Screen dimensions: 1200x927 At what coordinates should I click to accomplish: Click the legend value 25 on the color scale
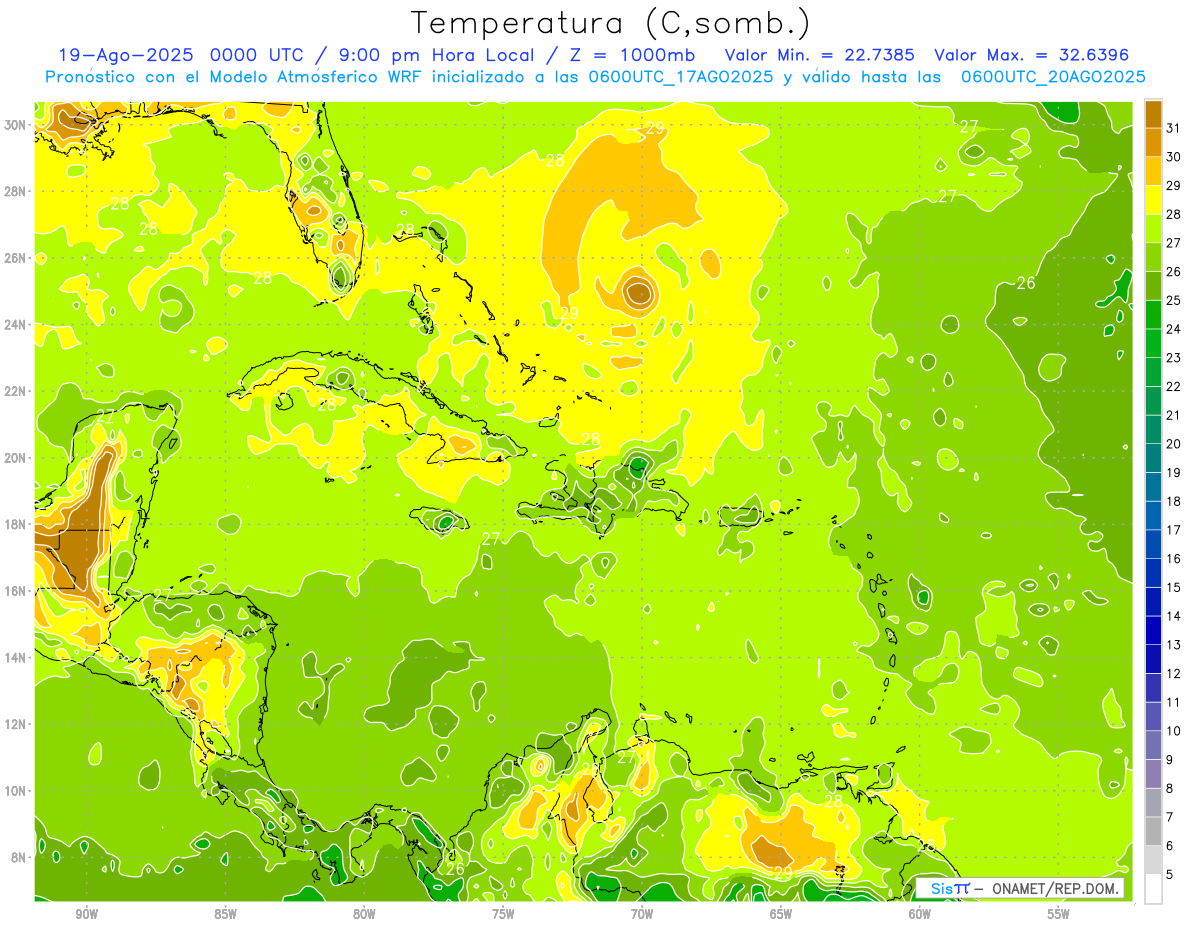click(x=1173, y=300)
